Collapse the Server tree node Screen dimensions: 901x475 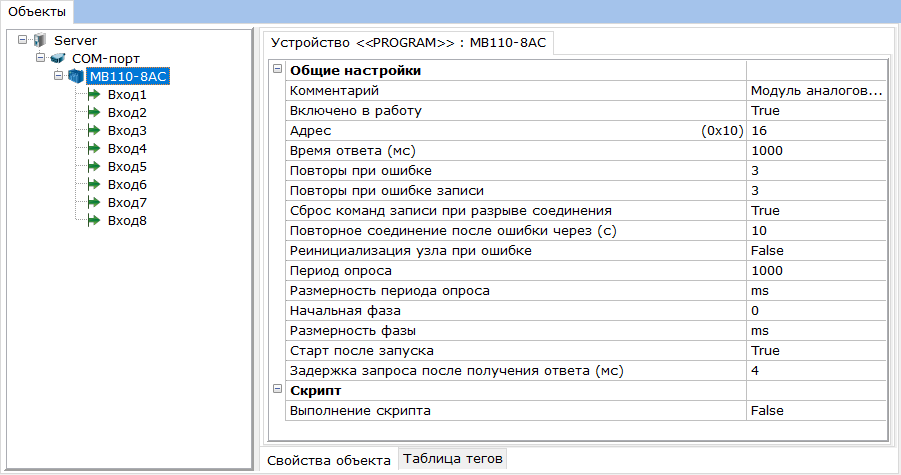tap(22, 41)
